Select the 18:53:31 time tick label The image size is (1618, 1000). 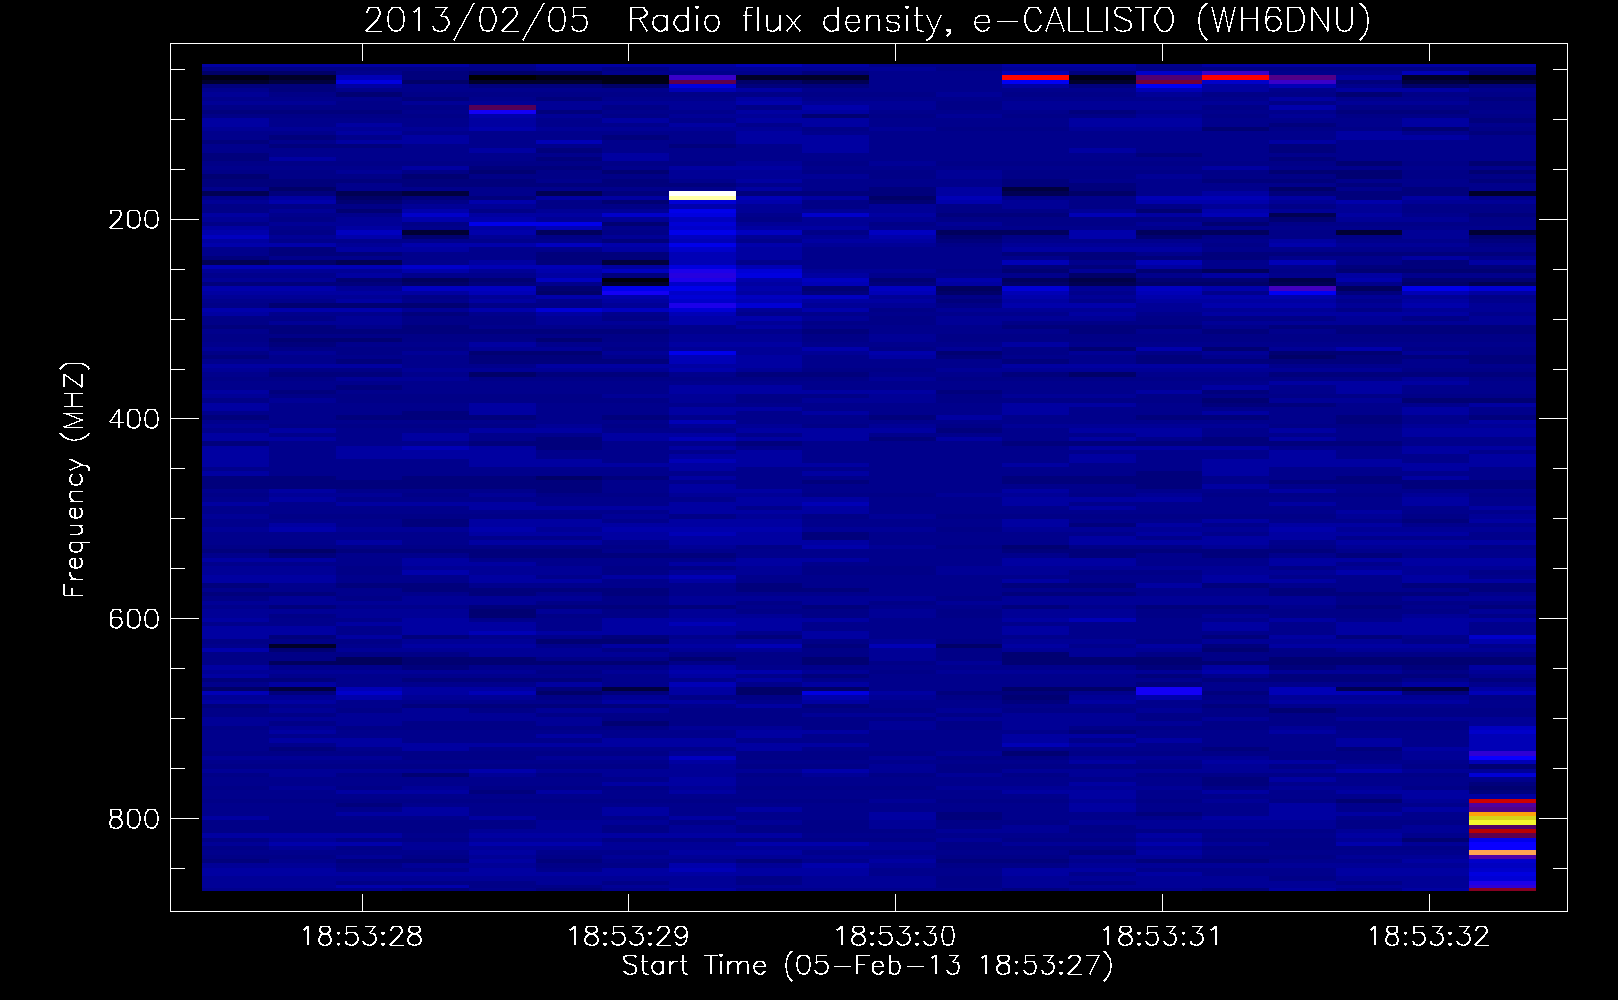click(x=1162, y=937)
